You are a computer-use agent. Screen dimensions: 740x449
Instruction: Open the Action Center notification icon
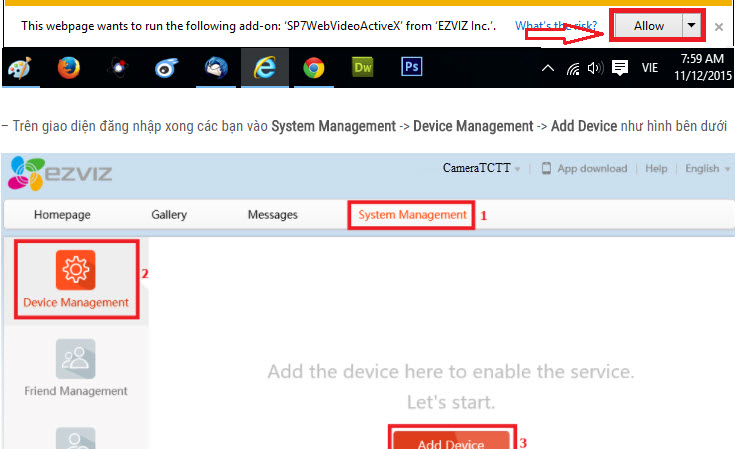click(620, 68)
